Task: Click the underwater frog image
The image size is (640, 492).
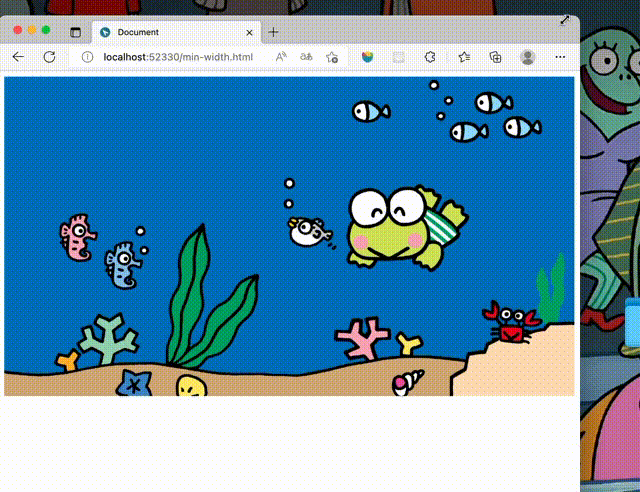Action: 289,236
